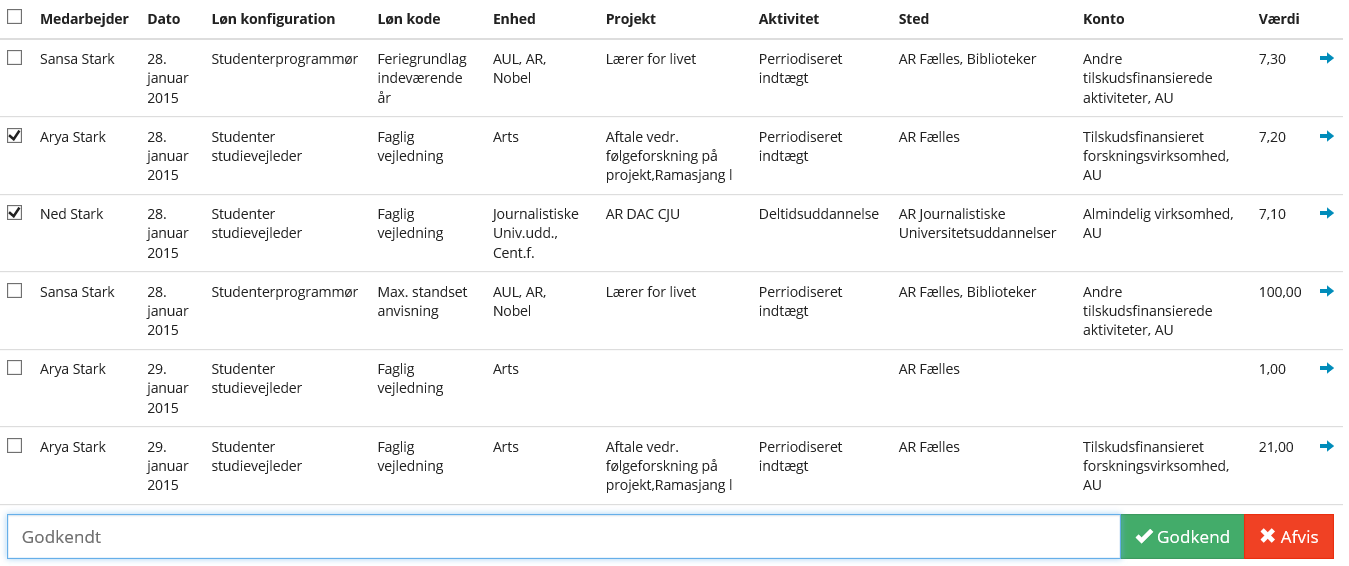This screenshot has width=1349, height=566.
Task: Select the Max. standset anvisning row checkbox
Action: (x=15, y=291)
